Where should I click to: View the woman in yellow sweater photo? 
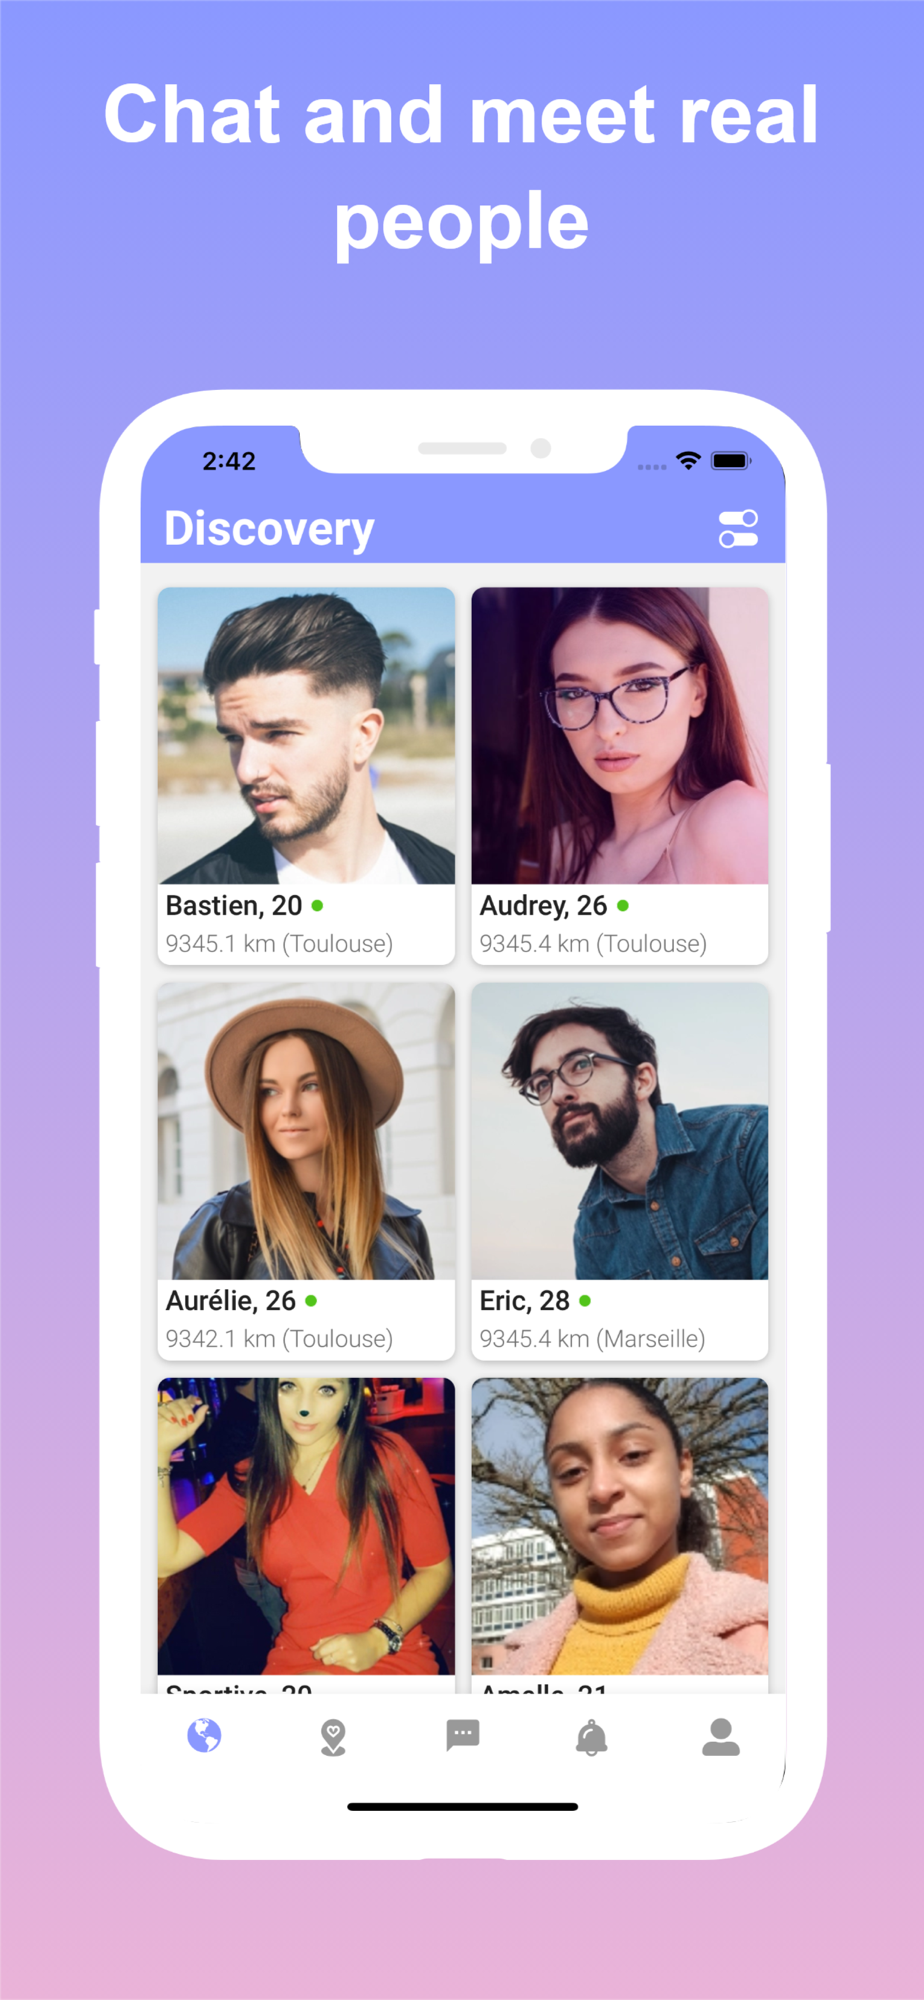click(x=620, y=1526)
